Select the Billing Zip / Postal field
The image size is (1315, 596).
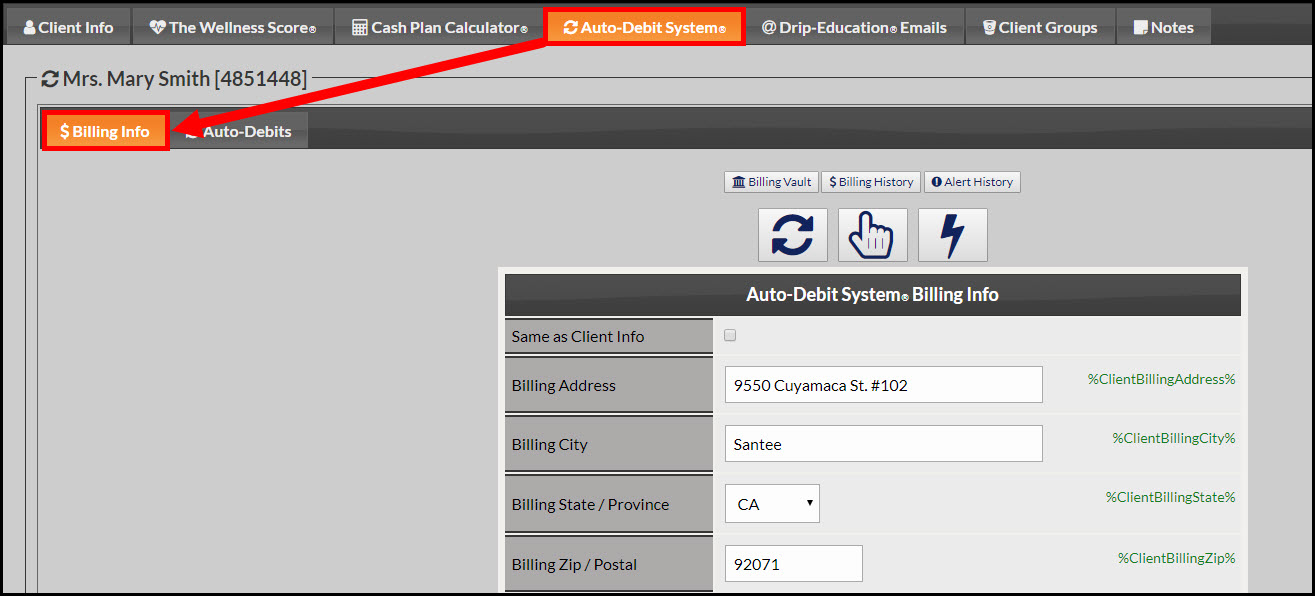[x=793, y=563]
